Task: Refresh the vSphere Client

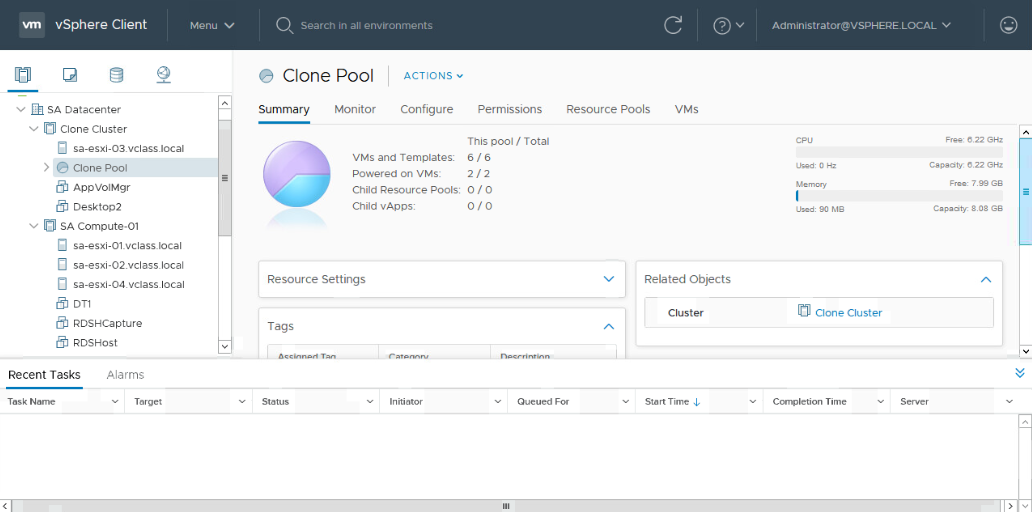Action: tap(673, 25)
